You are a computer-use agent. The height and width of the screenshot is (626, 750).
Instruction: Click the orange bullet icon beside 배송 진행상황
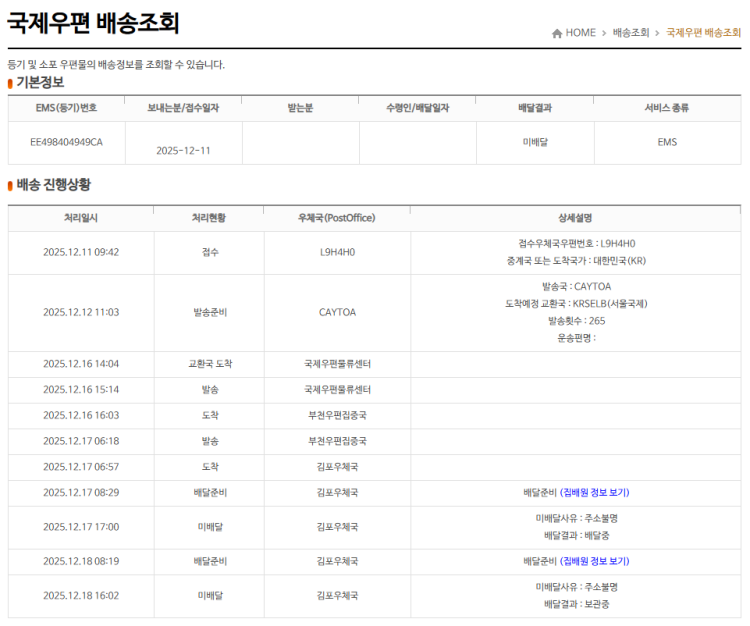point(11,186)
